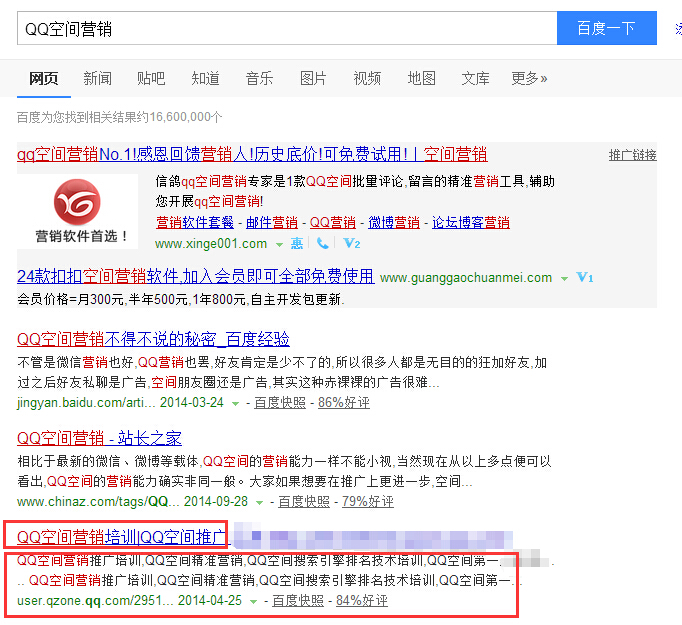Screen dimensions: 682x625
Task: Click the 79%好评 rating link
Action: click(x=368, y=501)
